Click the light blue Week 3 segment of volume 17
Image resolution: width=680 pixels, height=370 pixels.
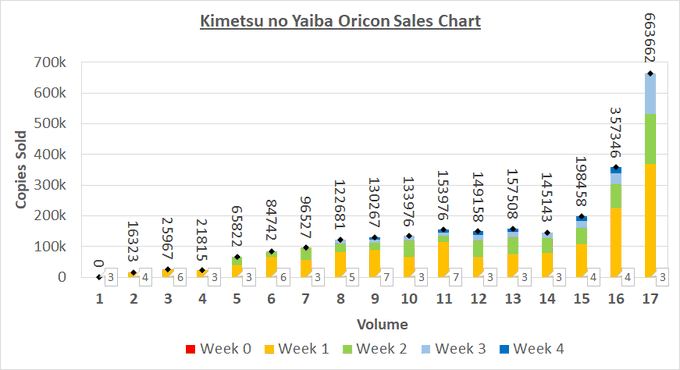point(650,94)
